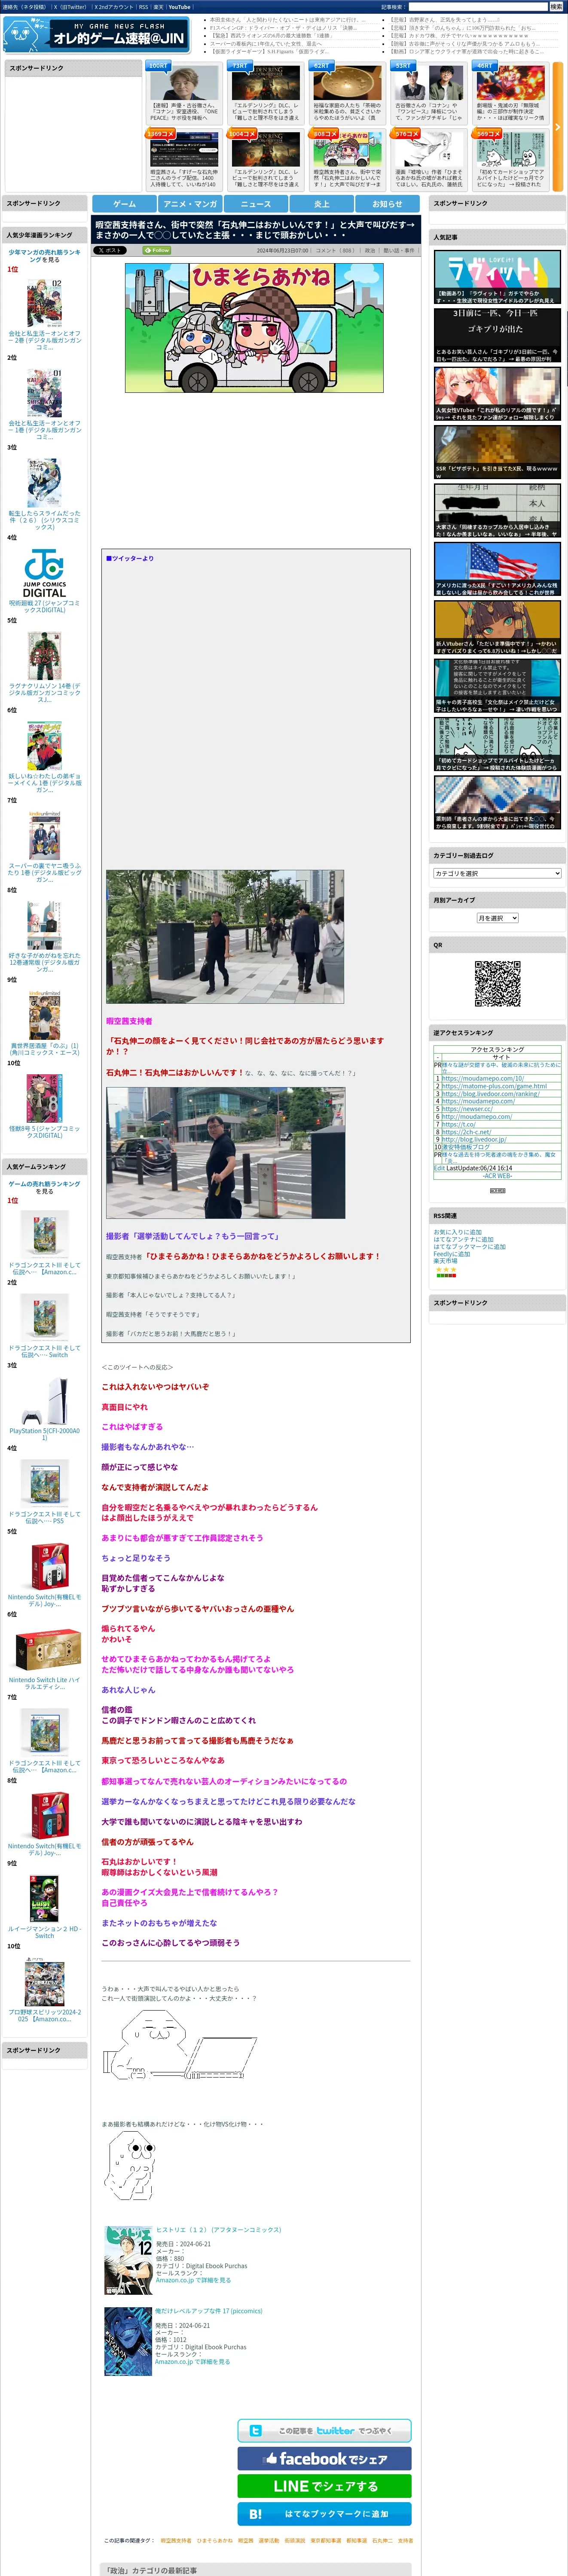Open the カテゴリを選択 dropdown

[497, 873]
